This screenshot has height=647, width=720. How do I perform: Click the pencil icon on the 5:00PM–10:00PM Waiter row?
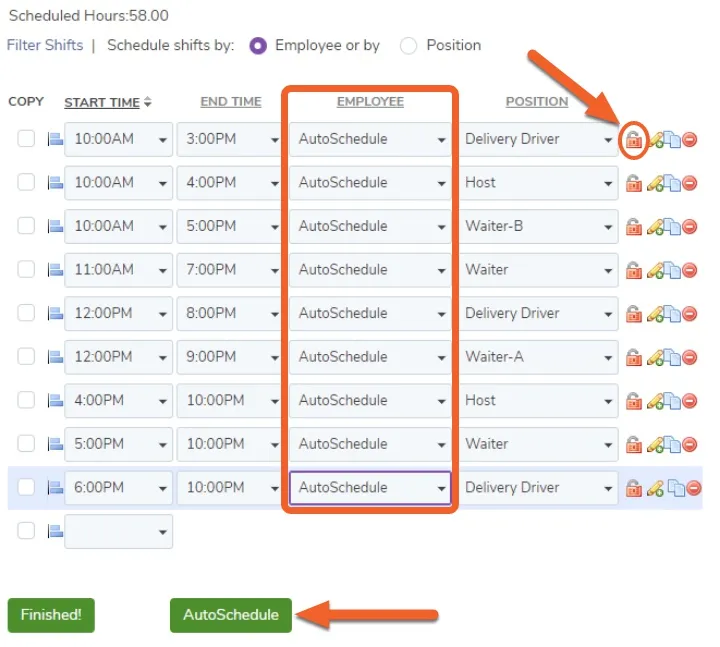pos(655,444)
